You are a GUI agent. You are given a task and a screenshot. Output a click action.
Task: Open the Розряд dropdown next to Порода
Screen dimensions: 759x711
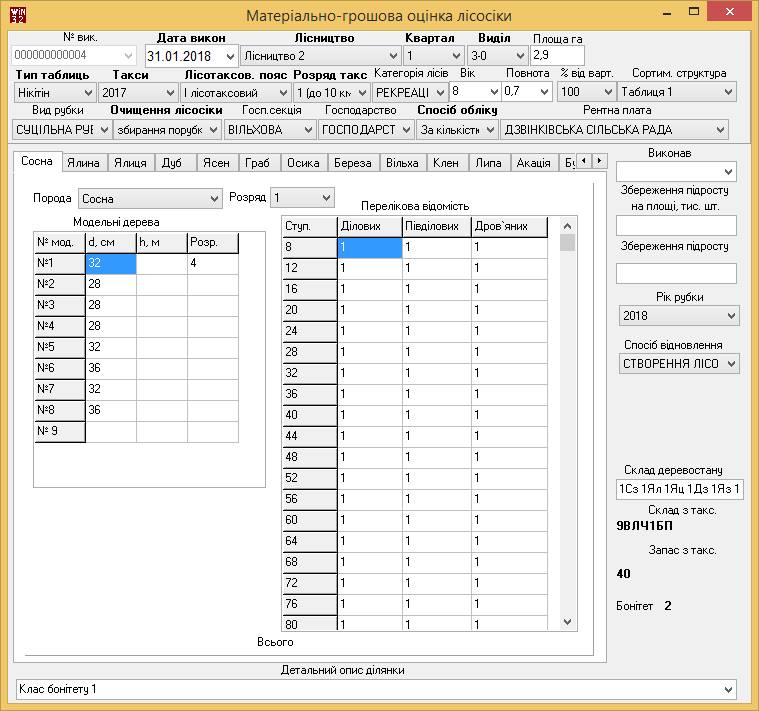(326, 197)
